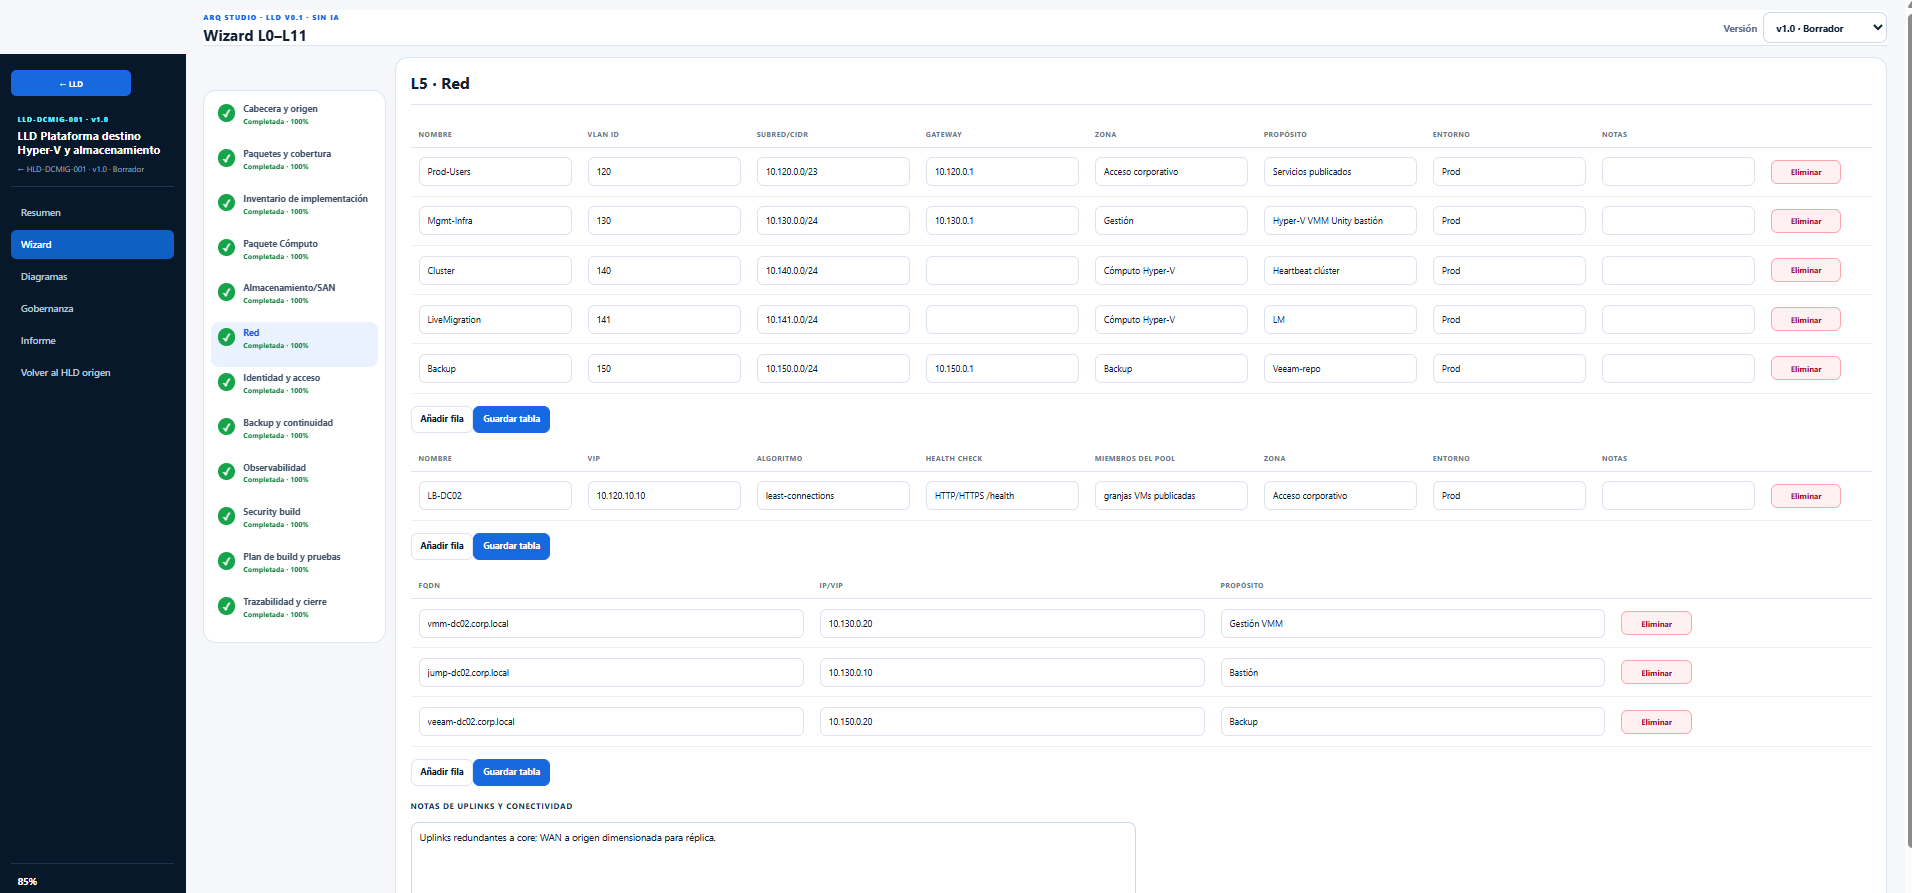The height and width of the screenshot is (893, 1912).
Task: Open Resumen in the sidebar
Action: (x=92, y=213)
